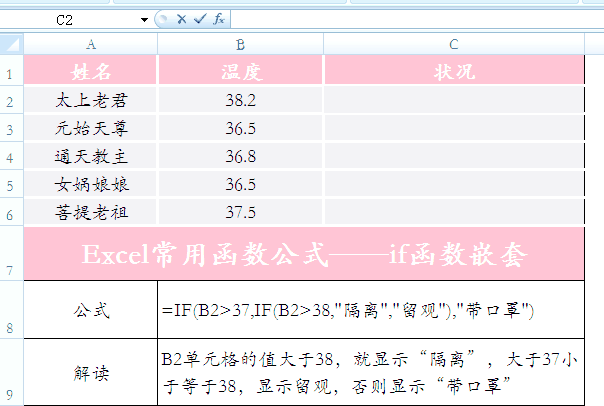Click into the formula bar input area
The height and width of the screenshot is (406, 604).
(x=417, y=19)
